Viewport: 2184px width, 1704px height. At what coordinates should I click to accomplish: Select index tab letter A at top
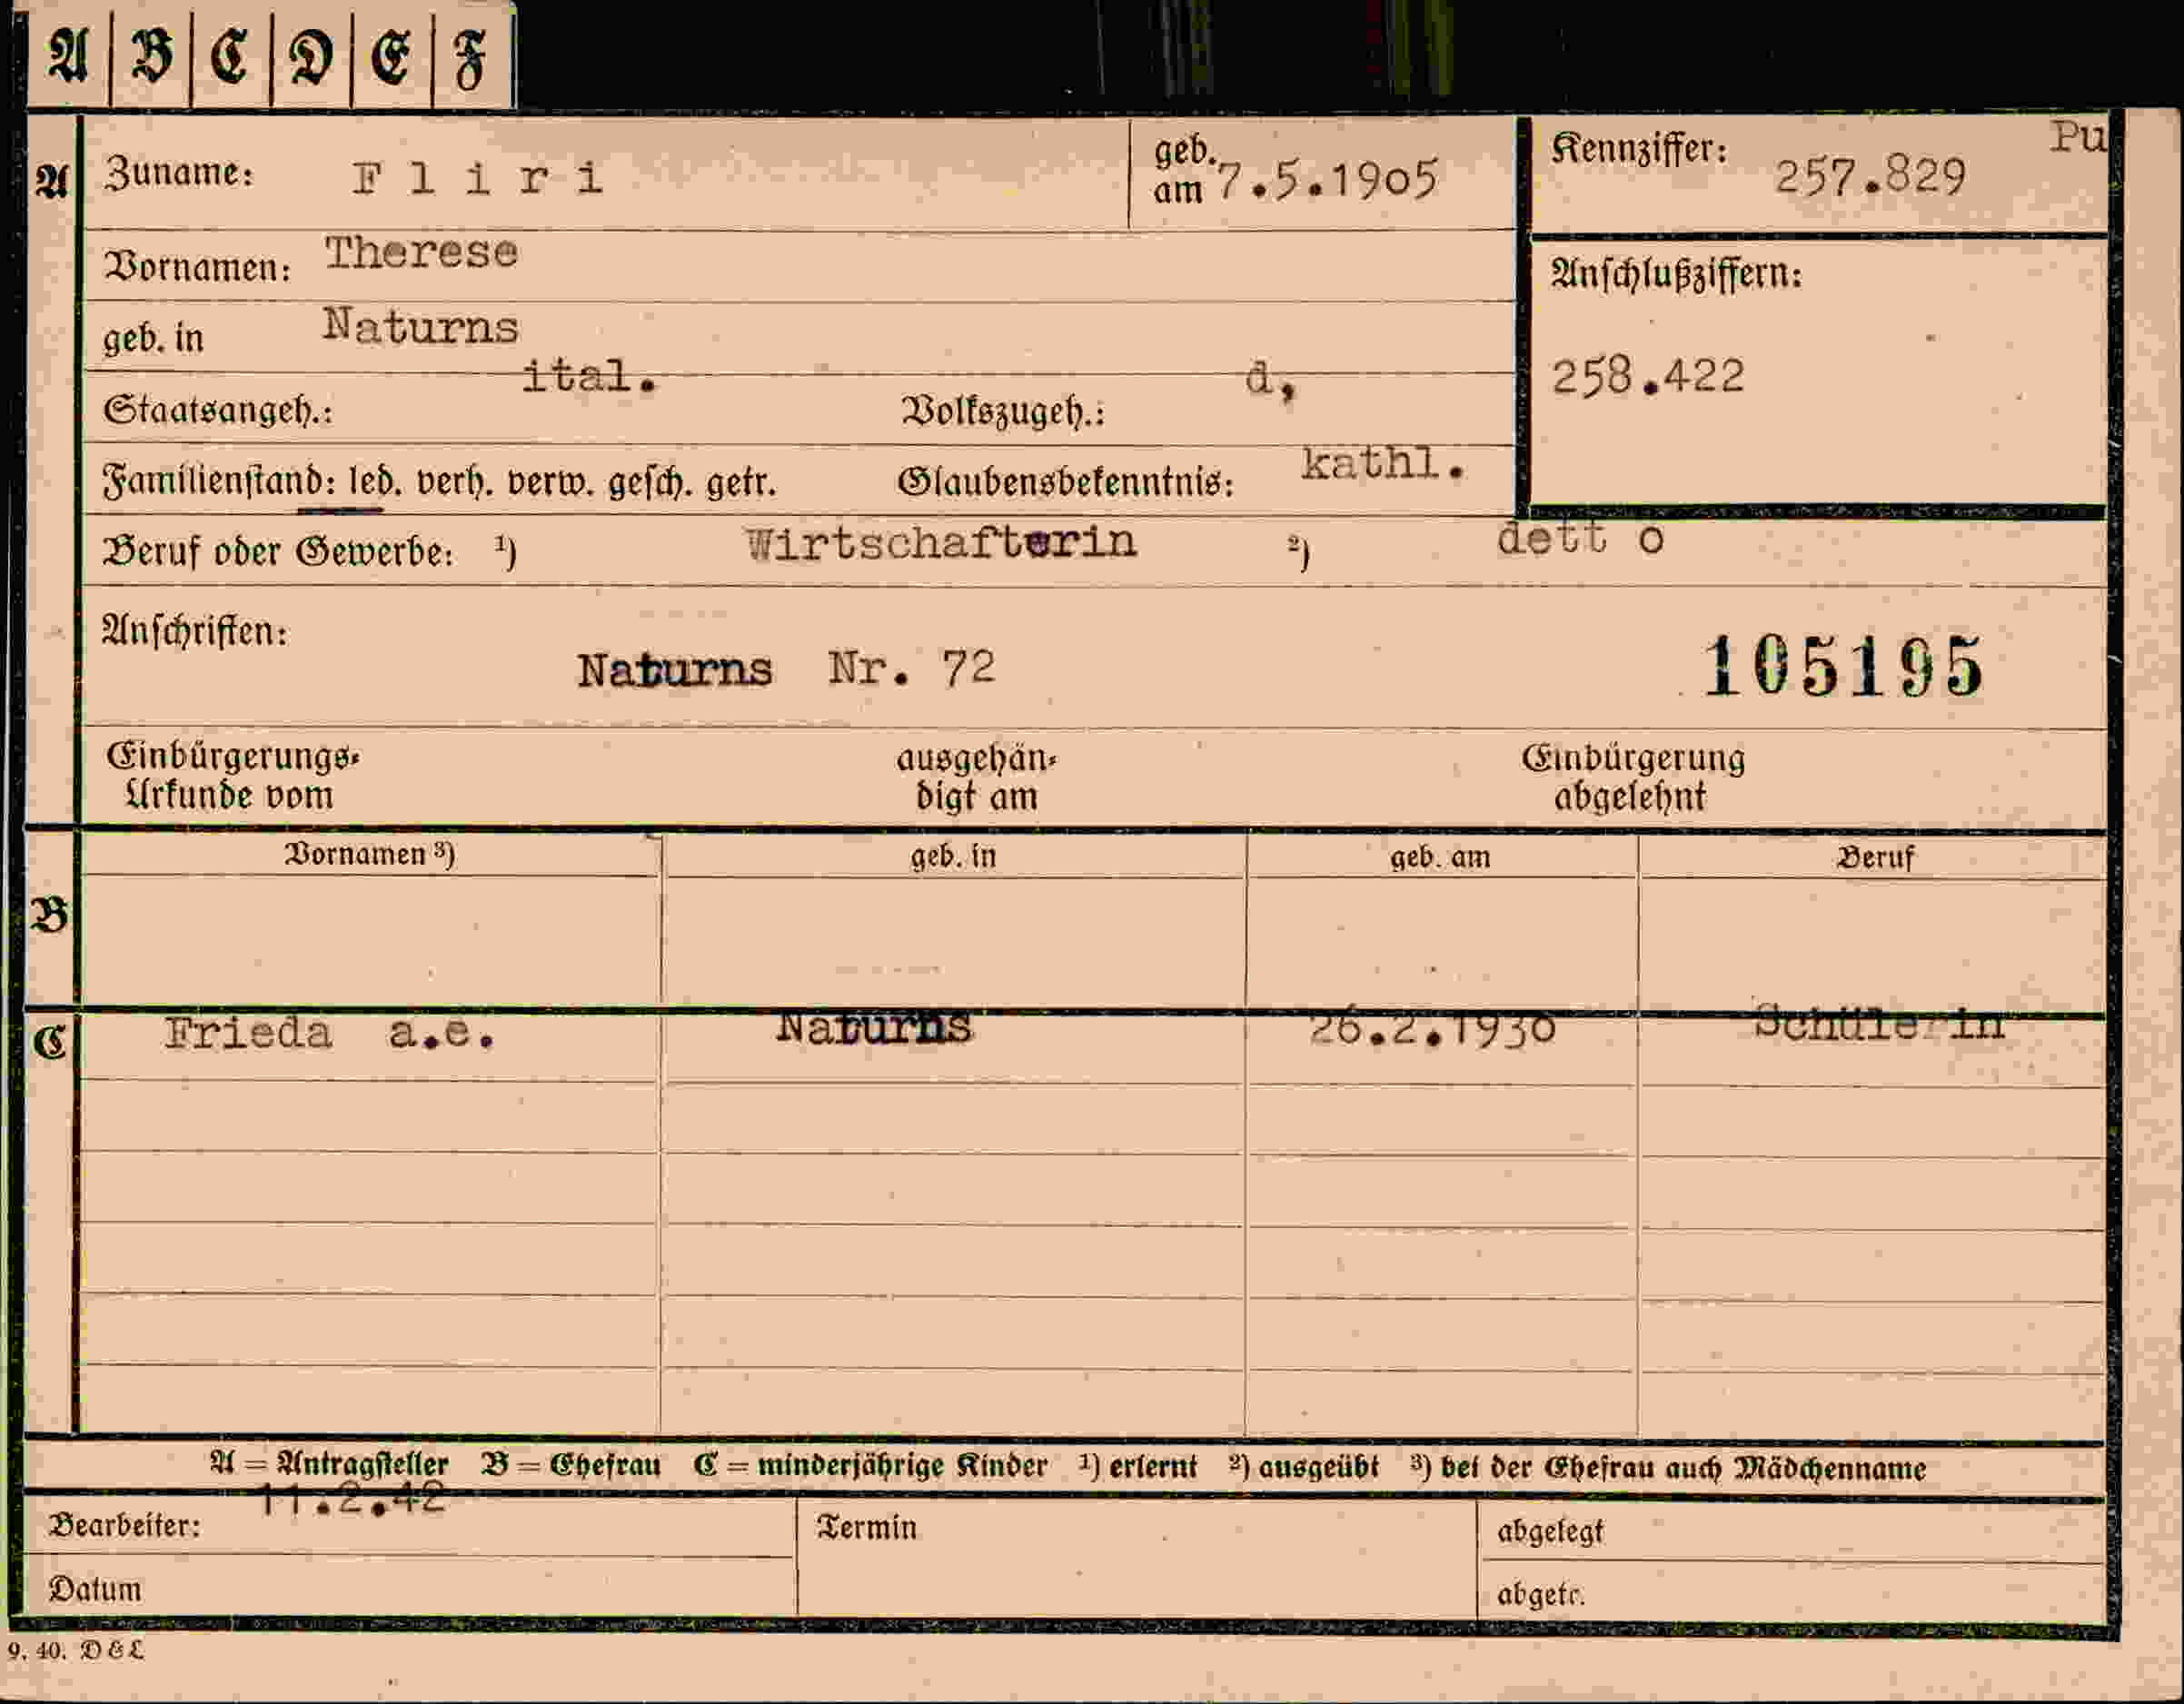click(x=68, y=56)
